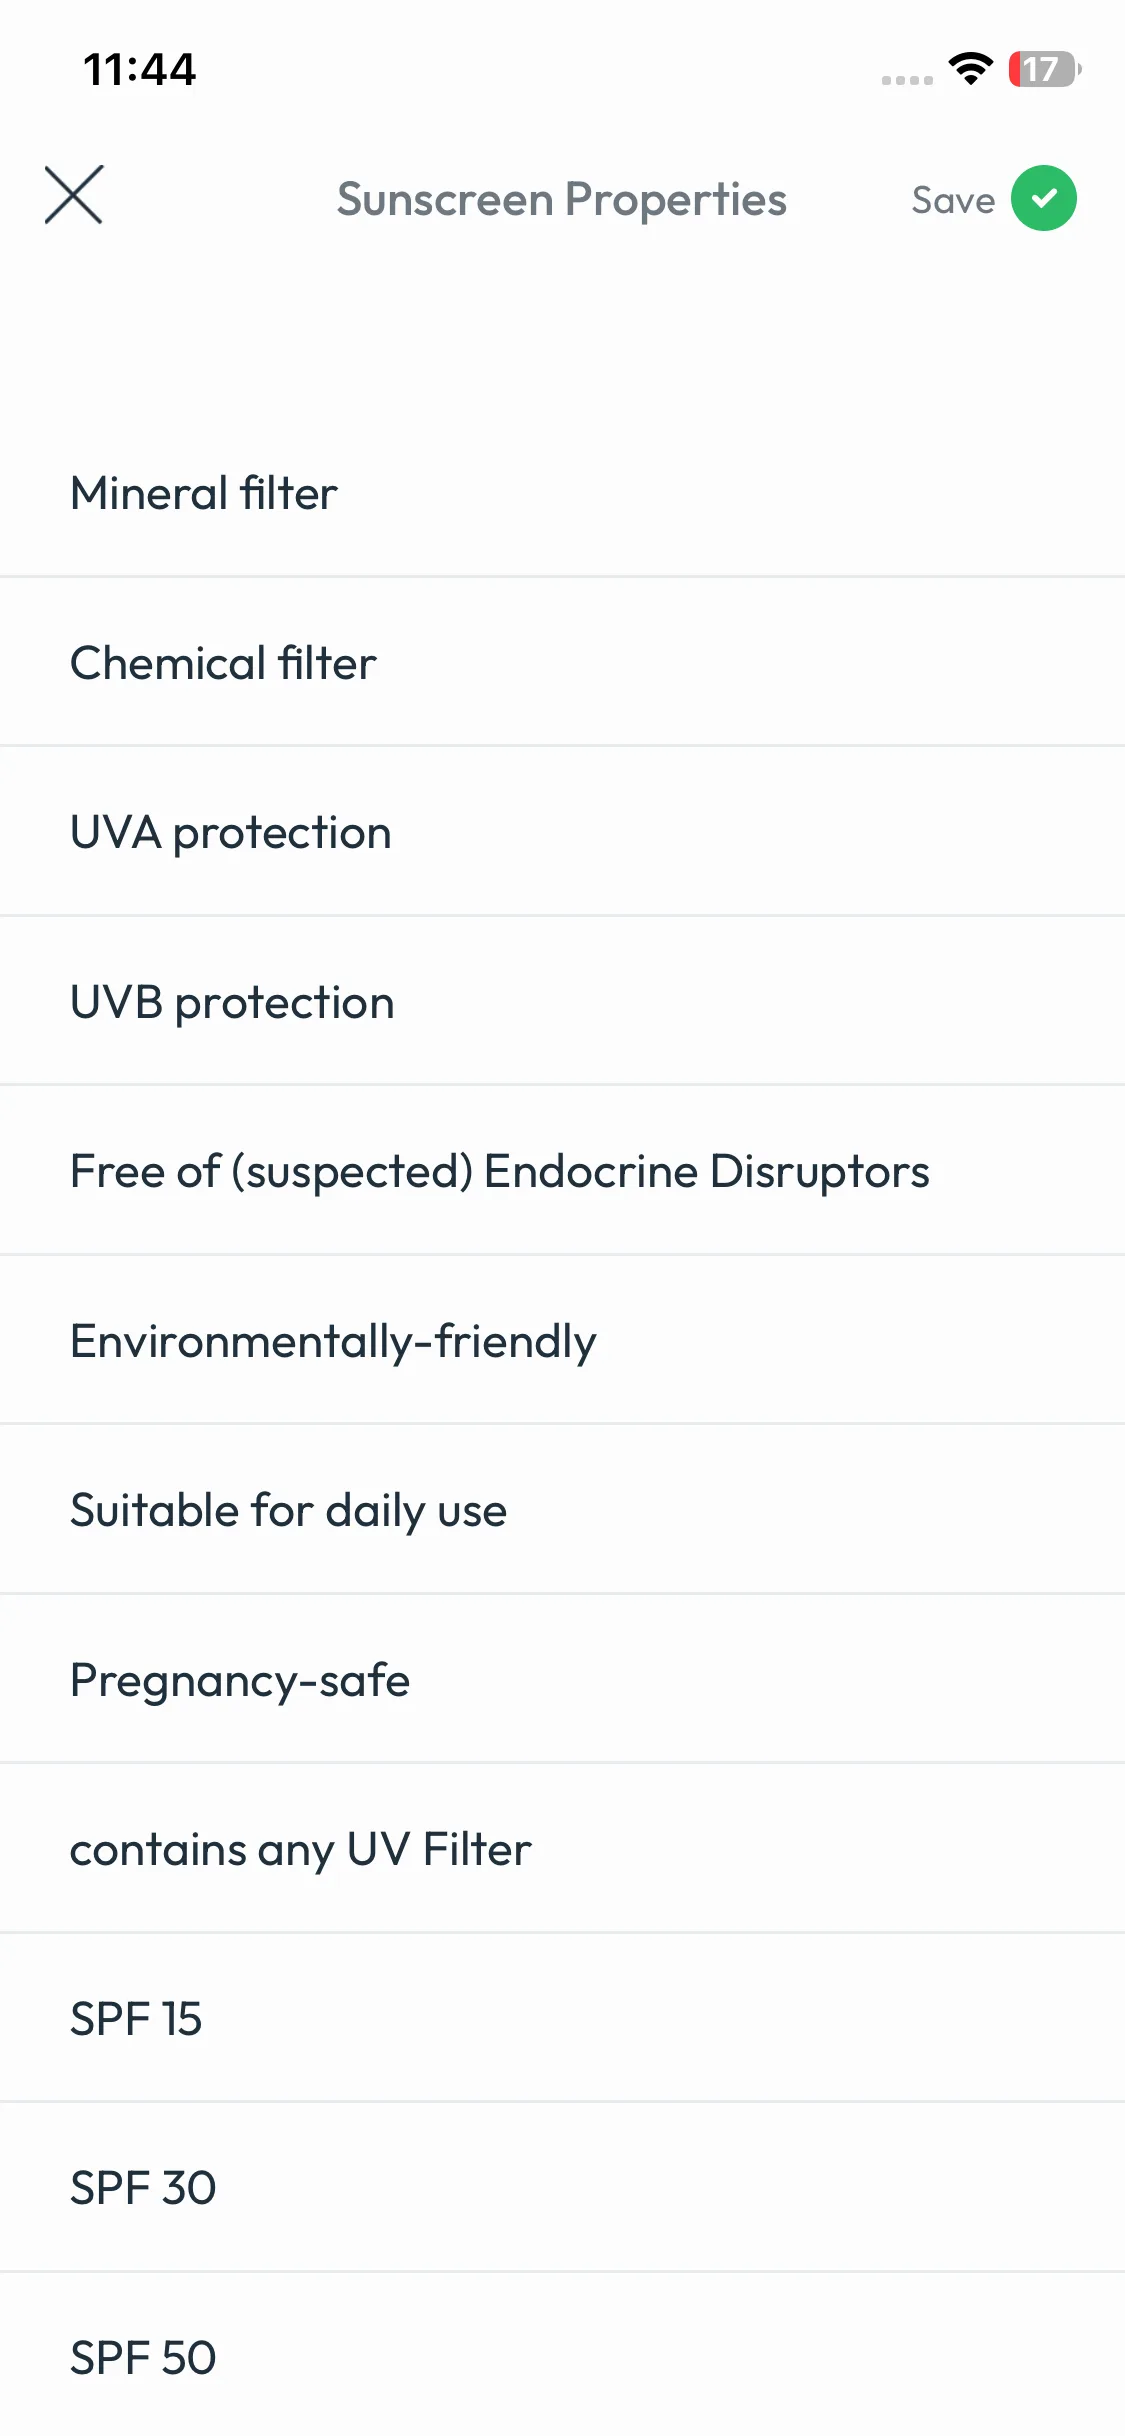Tap the green checkmark save icon
This screenshot has width=1125, height=2436.
click(1043, 198)
